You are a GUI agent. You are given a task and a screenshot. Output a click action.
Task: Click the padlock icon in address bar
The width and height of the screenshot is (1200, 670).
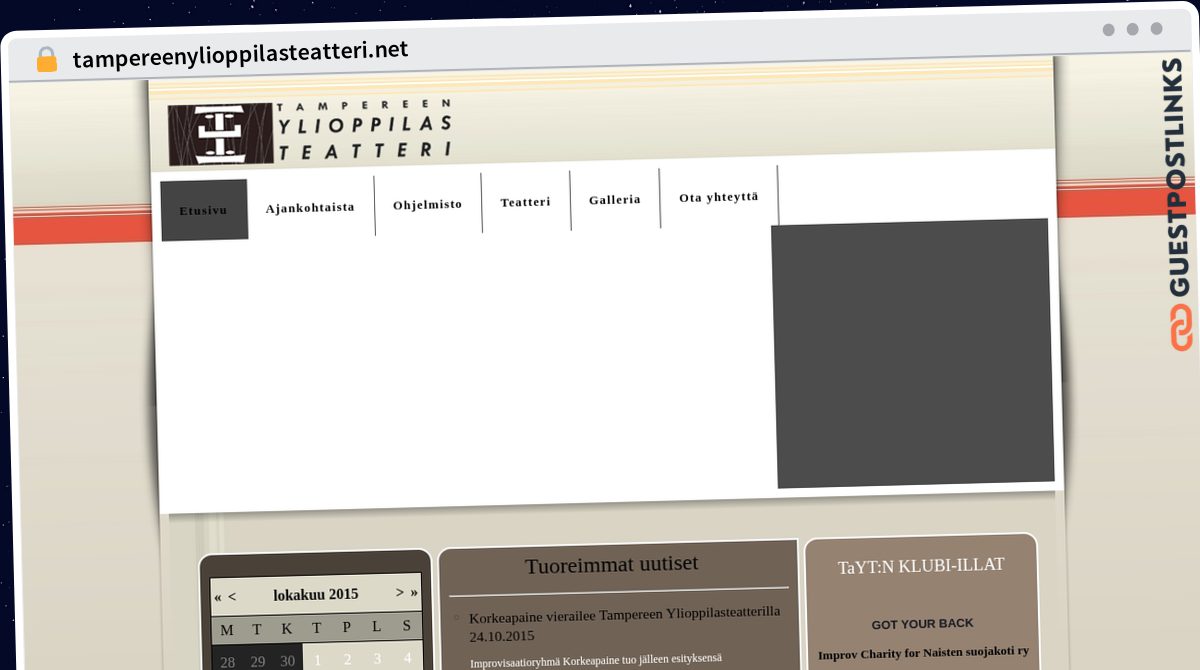click(47, 59)
